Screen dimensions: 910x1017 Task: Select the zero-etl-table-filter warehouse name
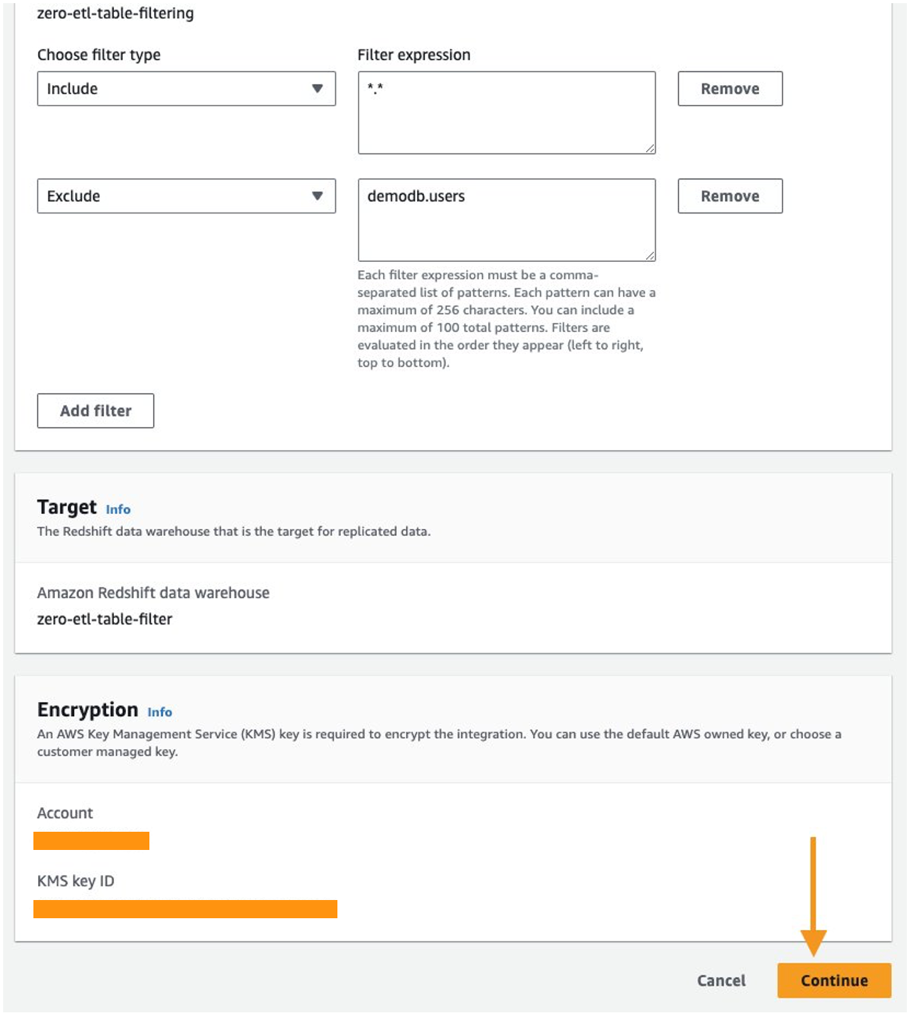105,619
